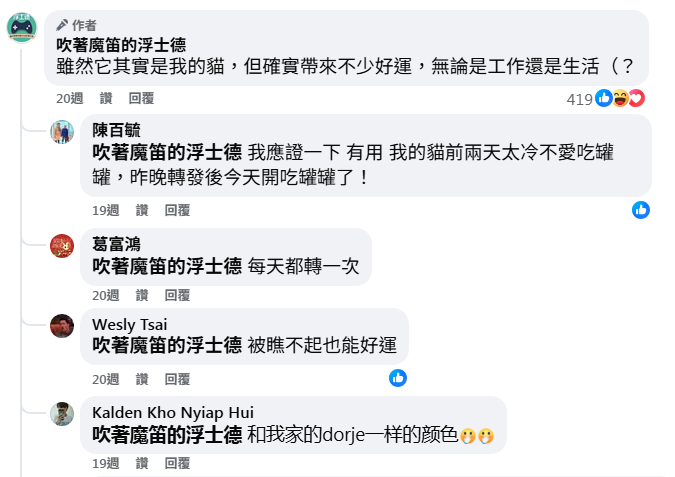Reply to 葛富鴻's comment via 回覆

pos(177,295)
